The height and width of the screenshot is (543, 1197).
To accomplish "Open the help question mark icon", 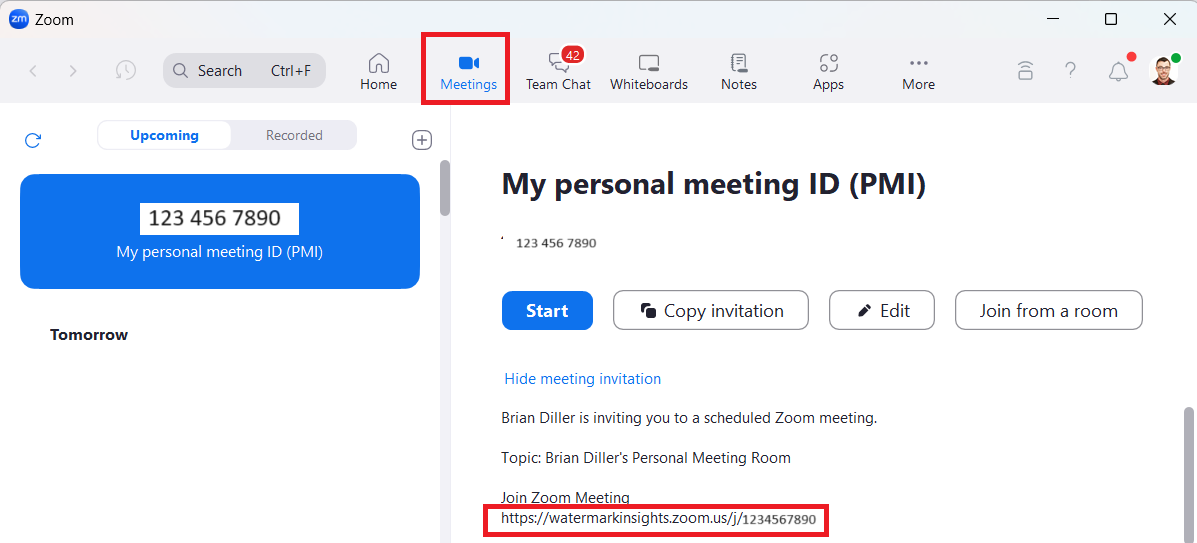I will click(1070, 70).
